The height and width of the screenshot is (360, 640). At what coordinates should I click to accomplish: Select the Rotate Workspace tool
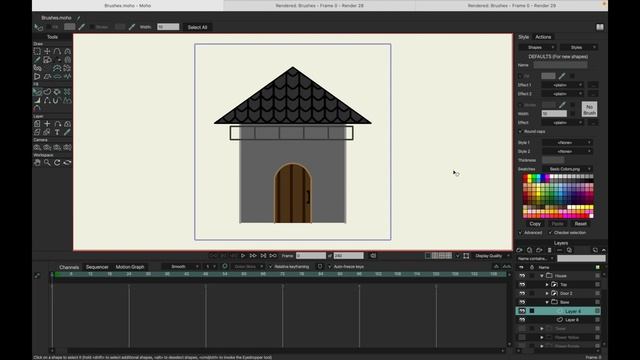coord(57,162)
